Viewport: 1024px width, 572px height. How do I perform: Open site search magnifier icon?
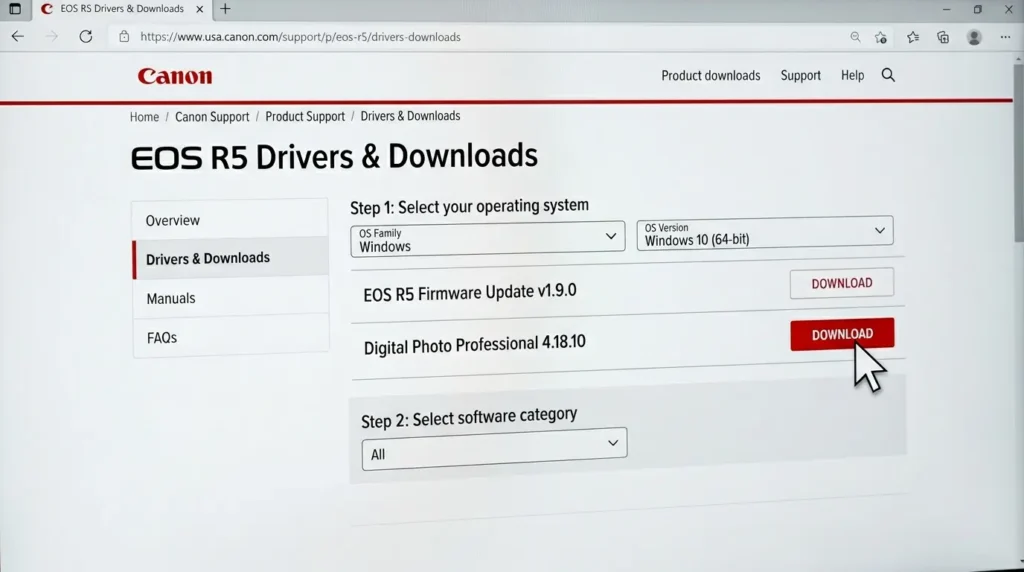[x=888, y=75]
